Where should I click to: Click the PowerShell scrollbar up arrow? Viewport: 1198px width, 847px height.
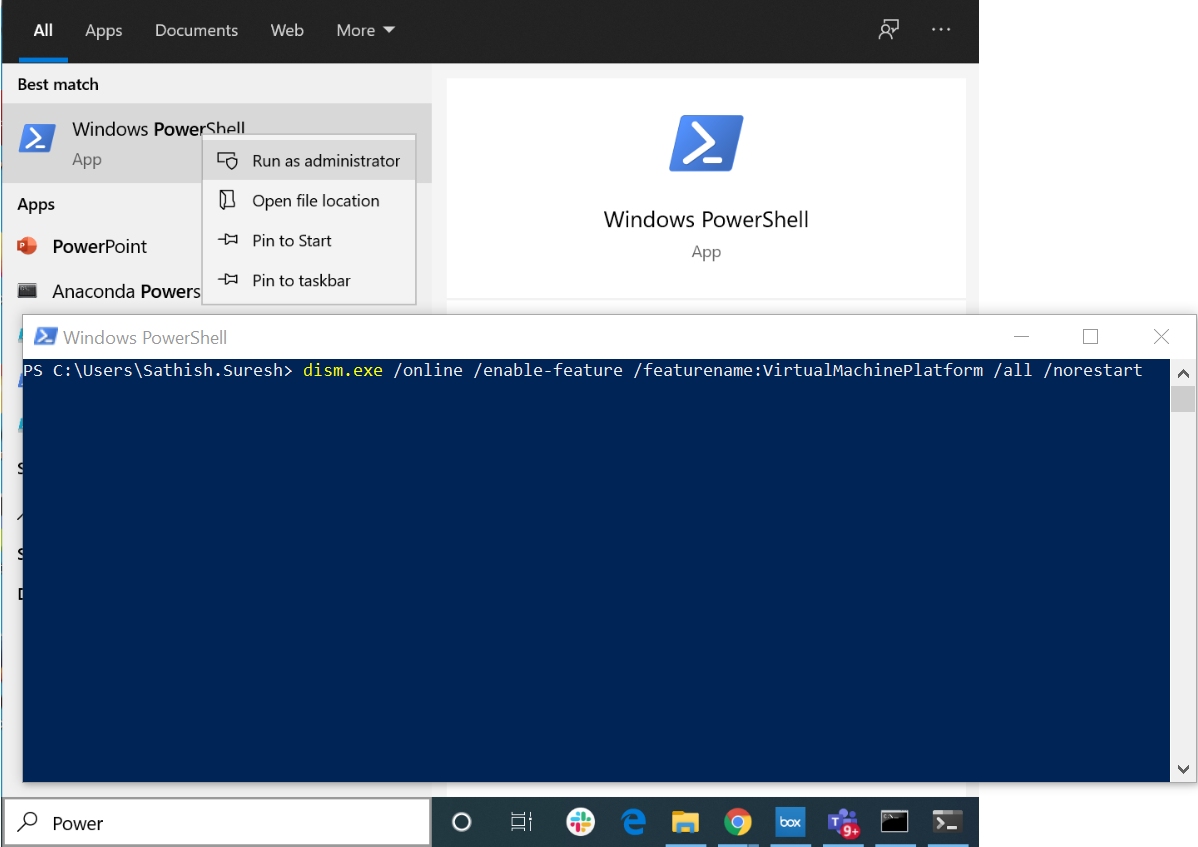coord(1183,373)
